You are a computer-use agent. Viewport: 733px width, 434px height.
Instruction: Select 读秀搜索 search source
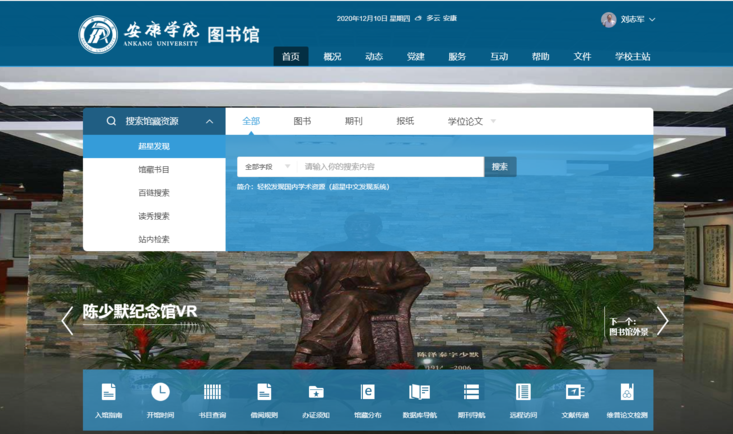click(154, 216)
